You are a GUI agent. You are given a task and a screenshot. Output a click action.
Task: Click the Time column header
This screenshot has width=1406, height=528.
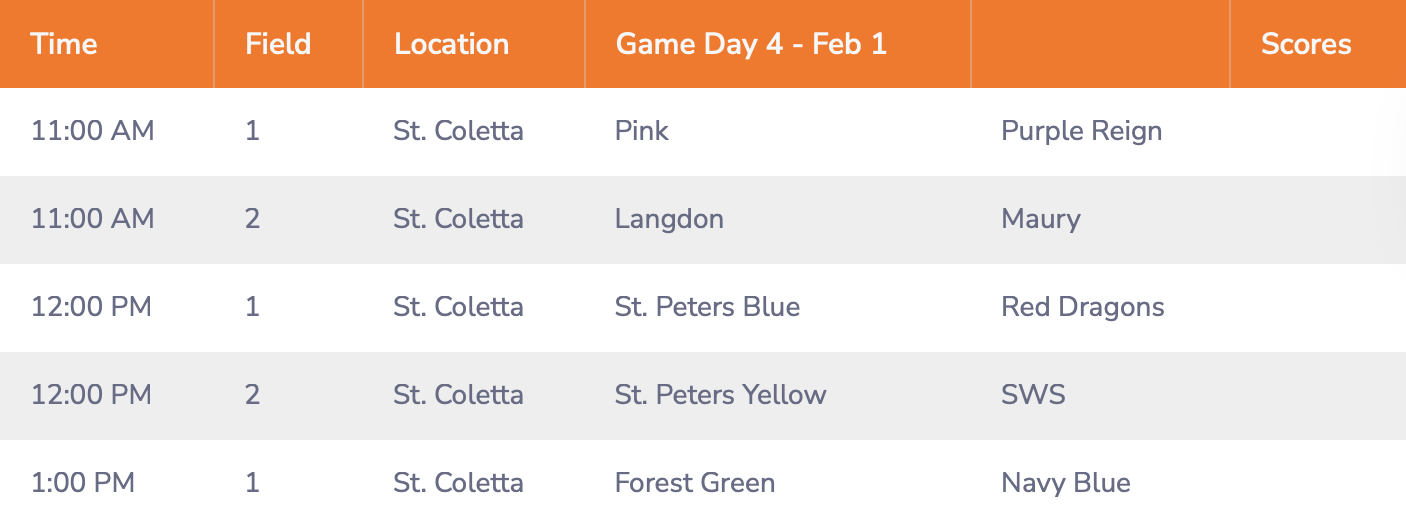point(64,44)
